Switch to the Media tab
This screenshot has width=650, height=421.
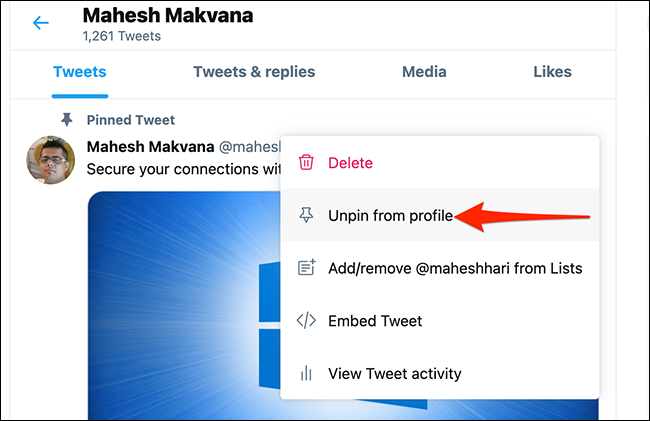pos(424,72)
